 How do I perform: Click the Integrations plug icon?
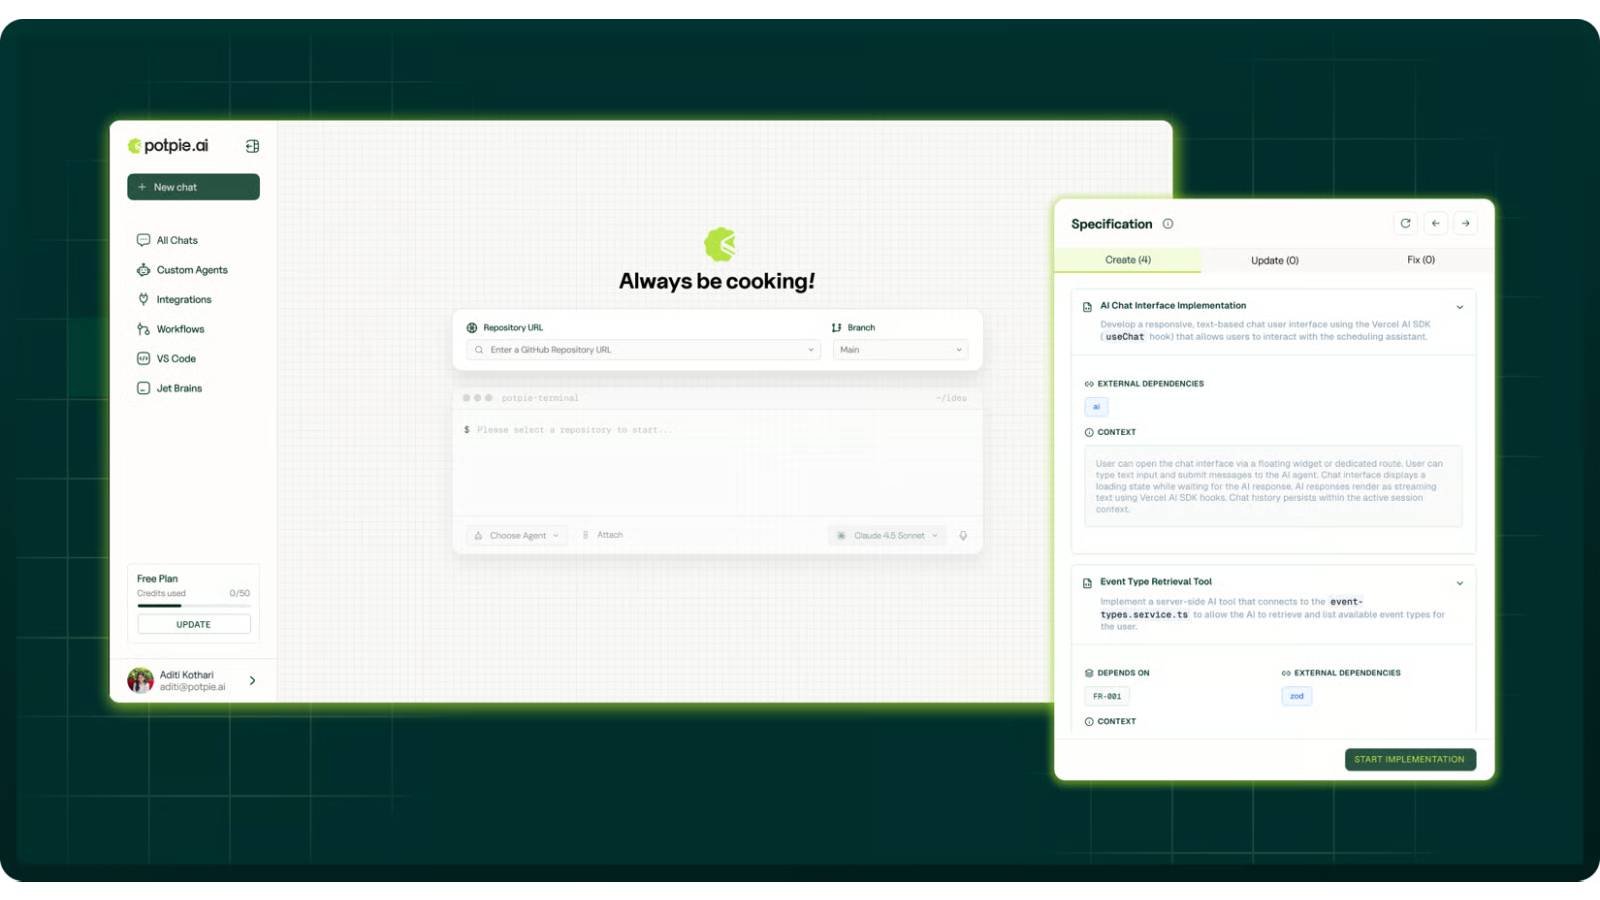coord(143,299)
